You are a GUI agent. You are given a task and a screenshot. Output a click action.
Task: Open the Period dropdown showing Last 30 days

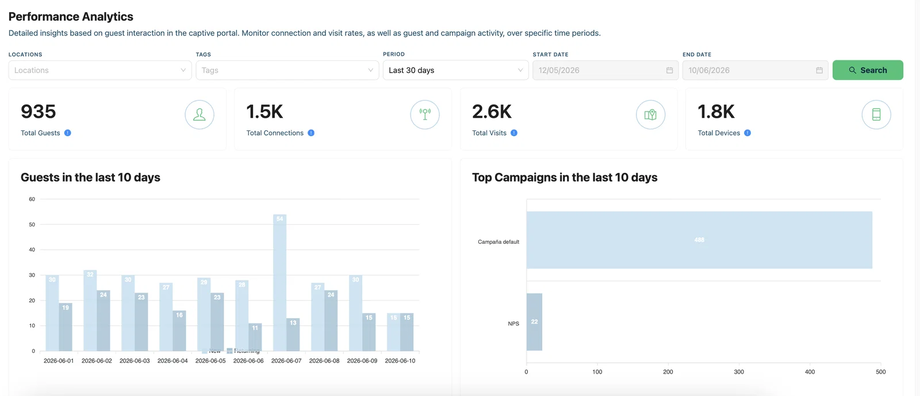tap(456, 70)
